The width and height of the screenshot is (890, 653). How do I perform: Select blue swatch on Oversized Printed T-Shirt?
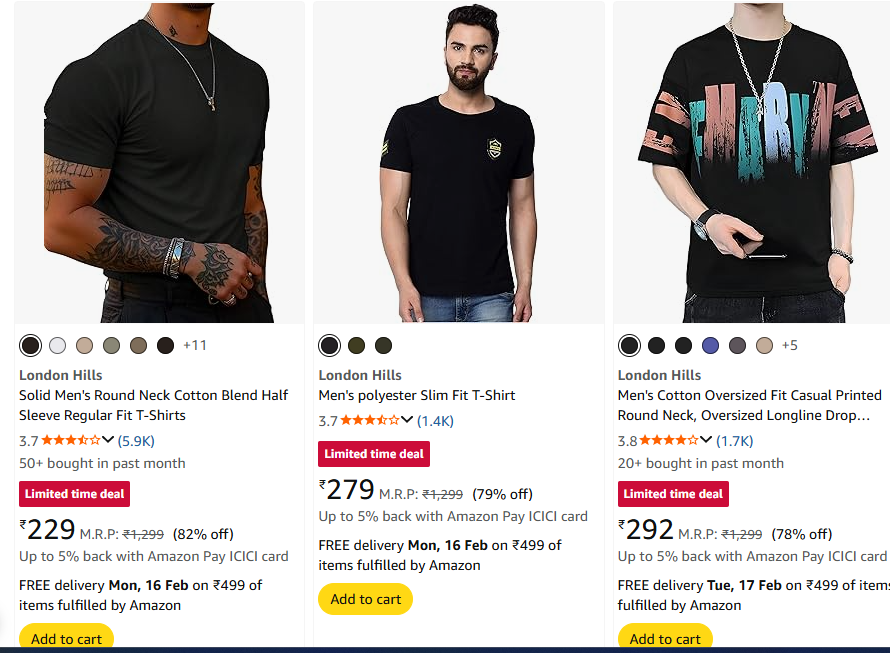[710, 345]
